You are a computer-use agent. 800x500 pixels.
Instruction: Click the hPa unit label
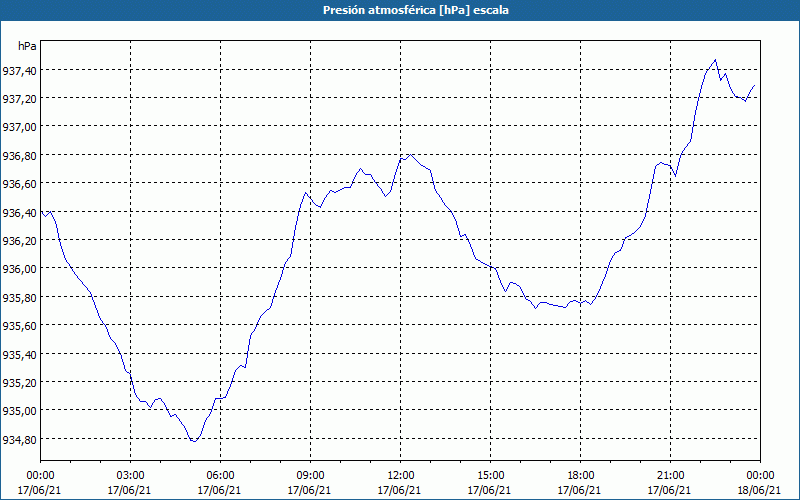point(27,46)
